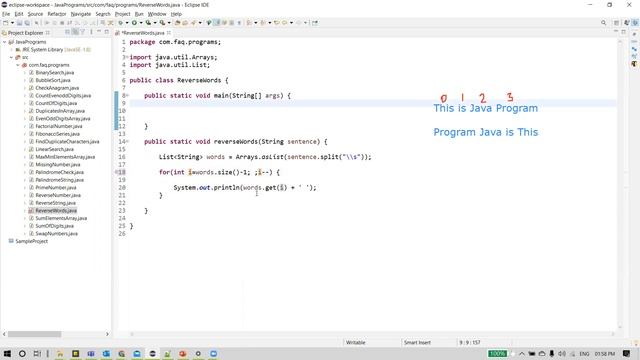This screenshot has height=360, width=640.
Task: Click the Project Explorer horizontal scrollbar thumb
Action: coord(34,334)
